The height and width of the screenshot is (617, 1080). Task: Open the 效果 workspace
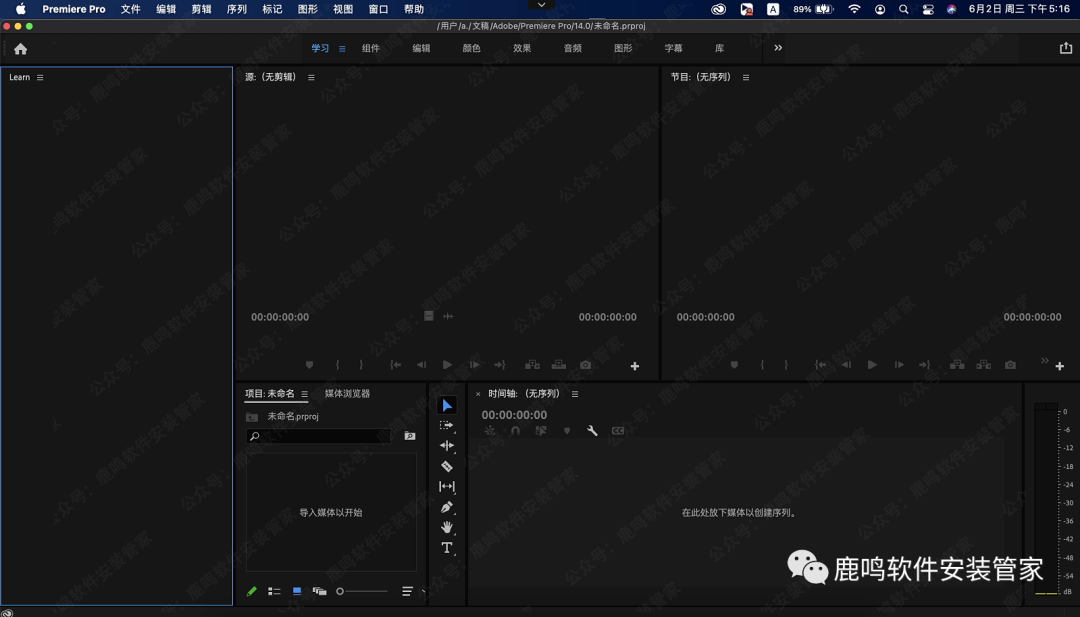pyautogui.click(x=522, y=48)
